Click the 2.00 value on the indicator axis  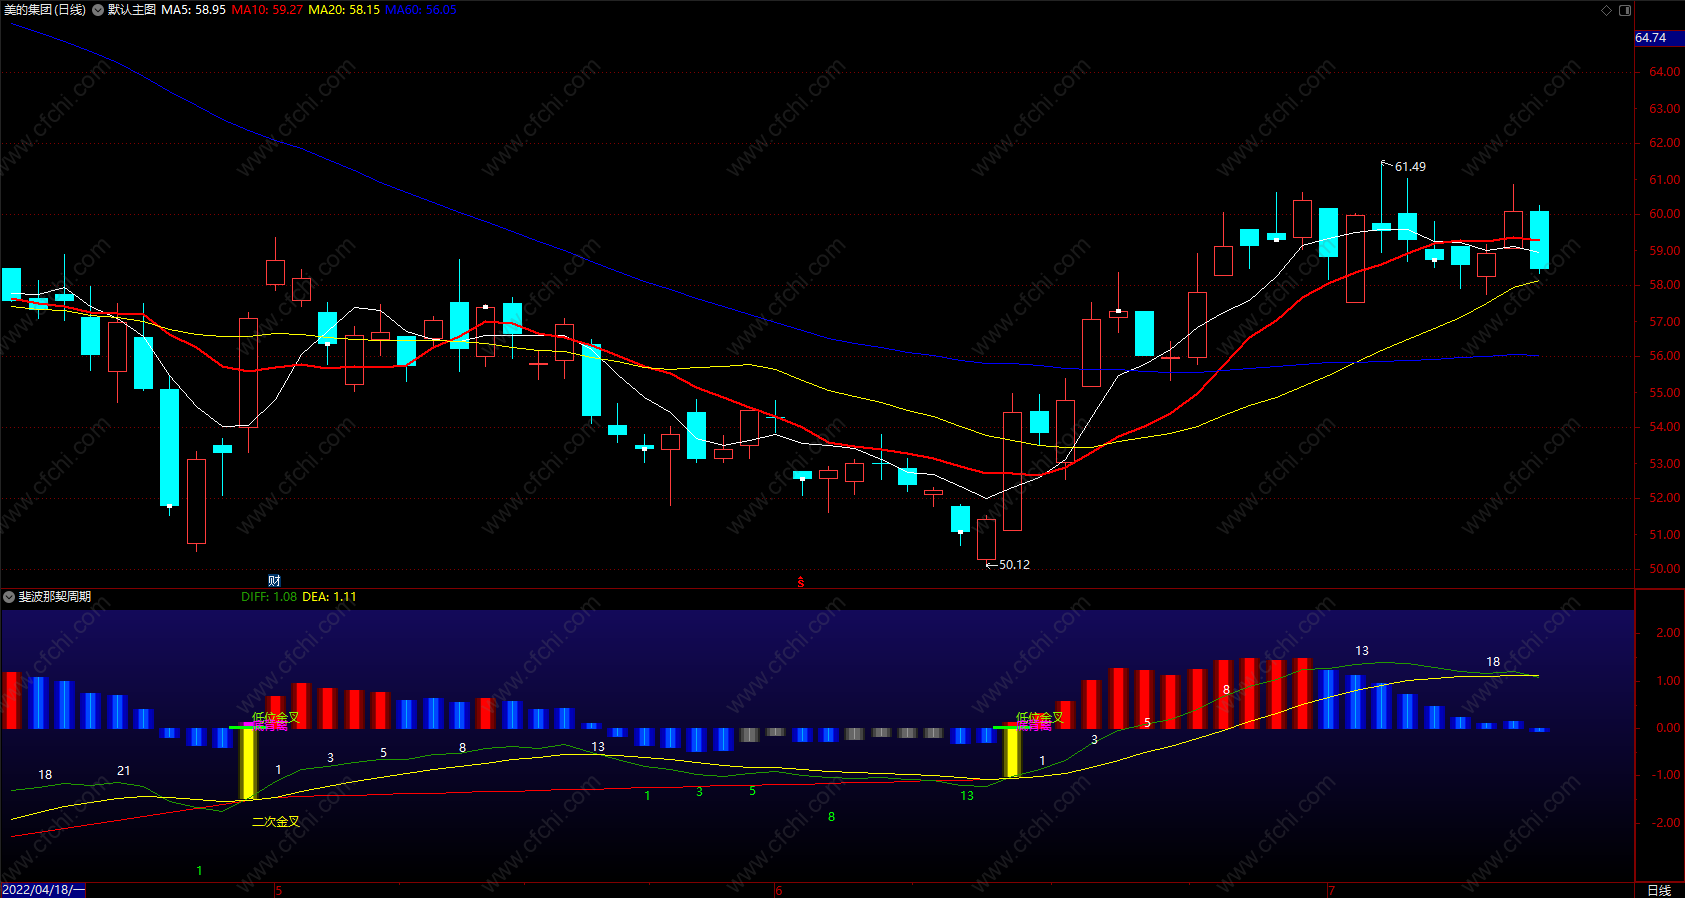1668,633
